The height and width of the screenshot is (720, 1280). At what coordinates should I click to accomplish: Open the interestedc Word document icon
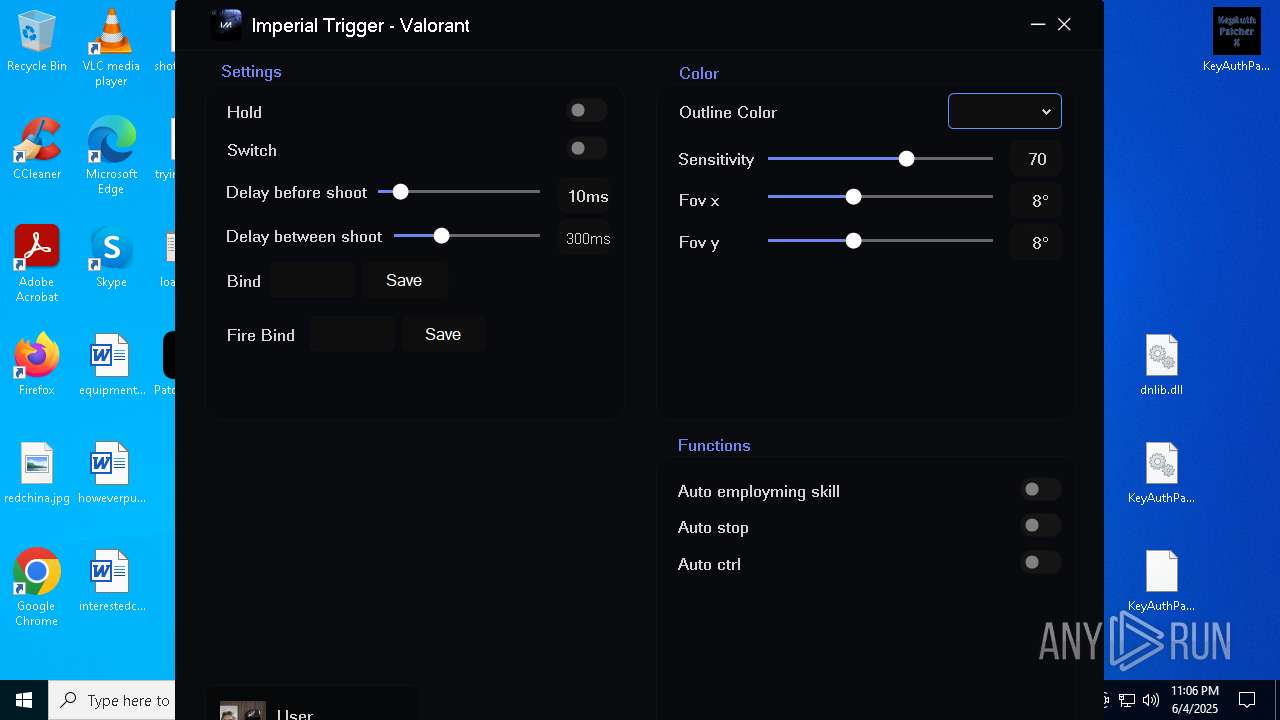pos(111,581)
